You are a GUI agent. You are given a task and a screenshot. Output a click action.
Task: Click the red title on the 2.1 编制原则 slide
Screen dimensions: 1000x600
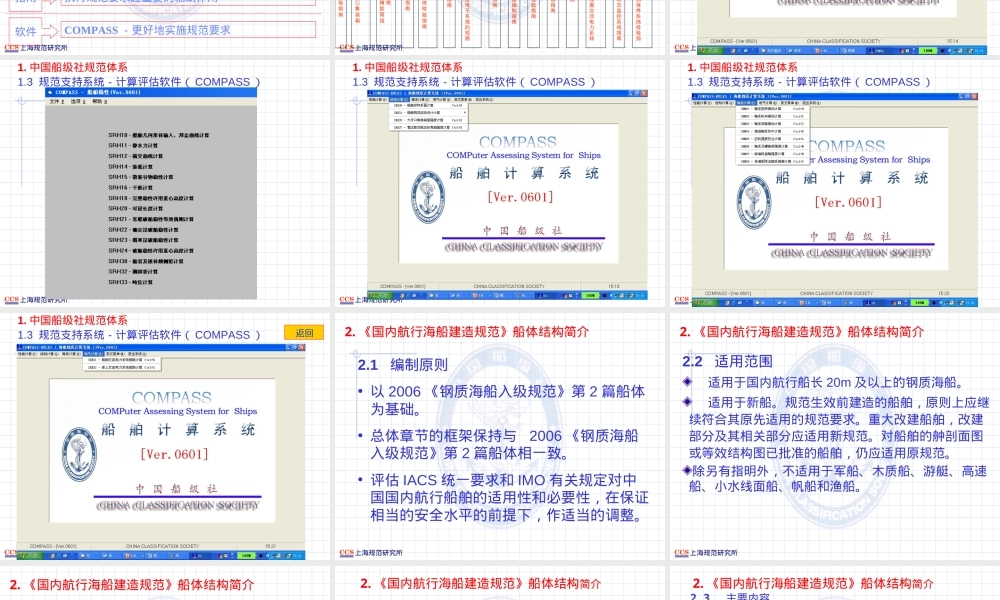(467, 332)
